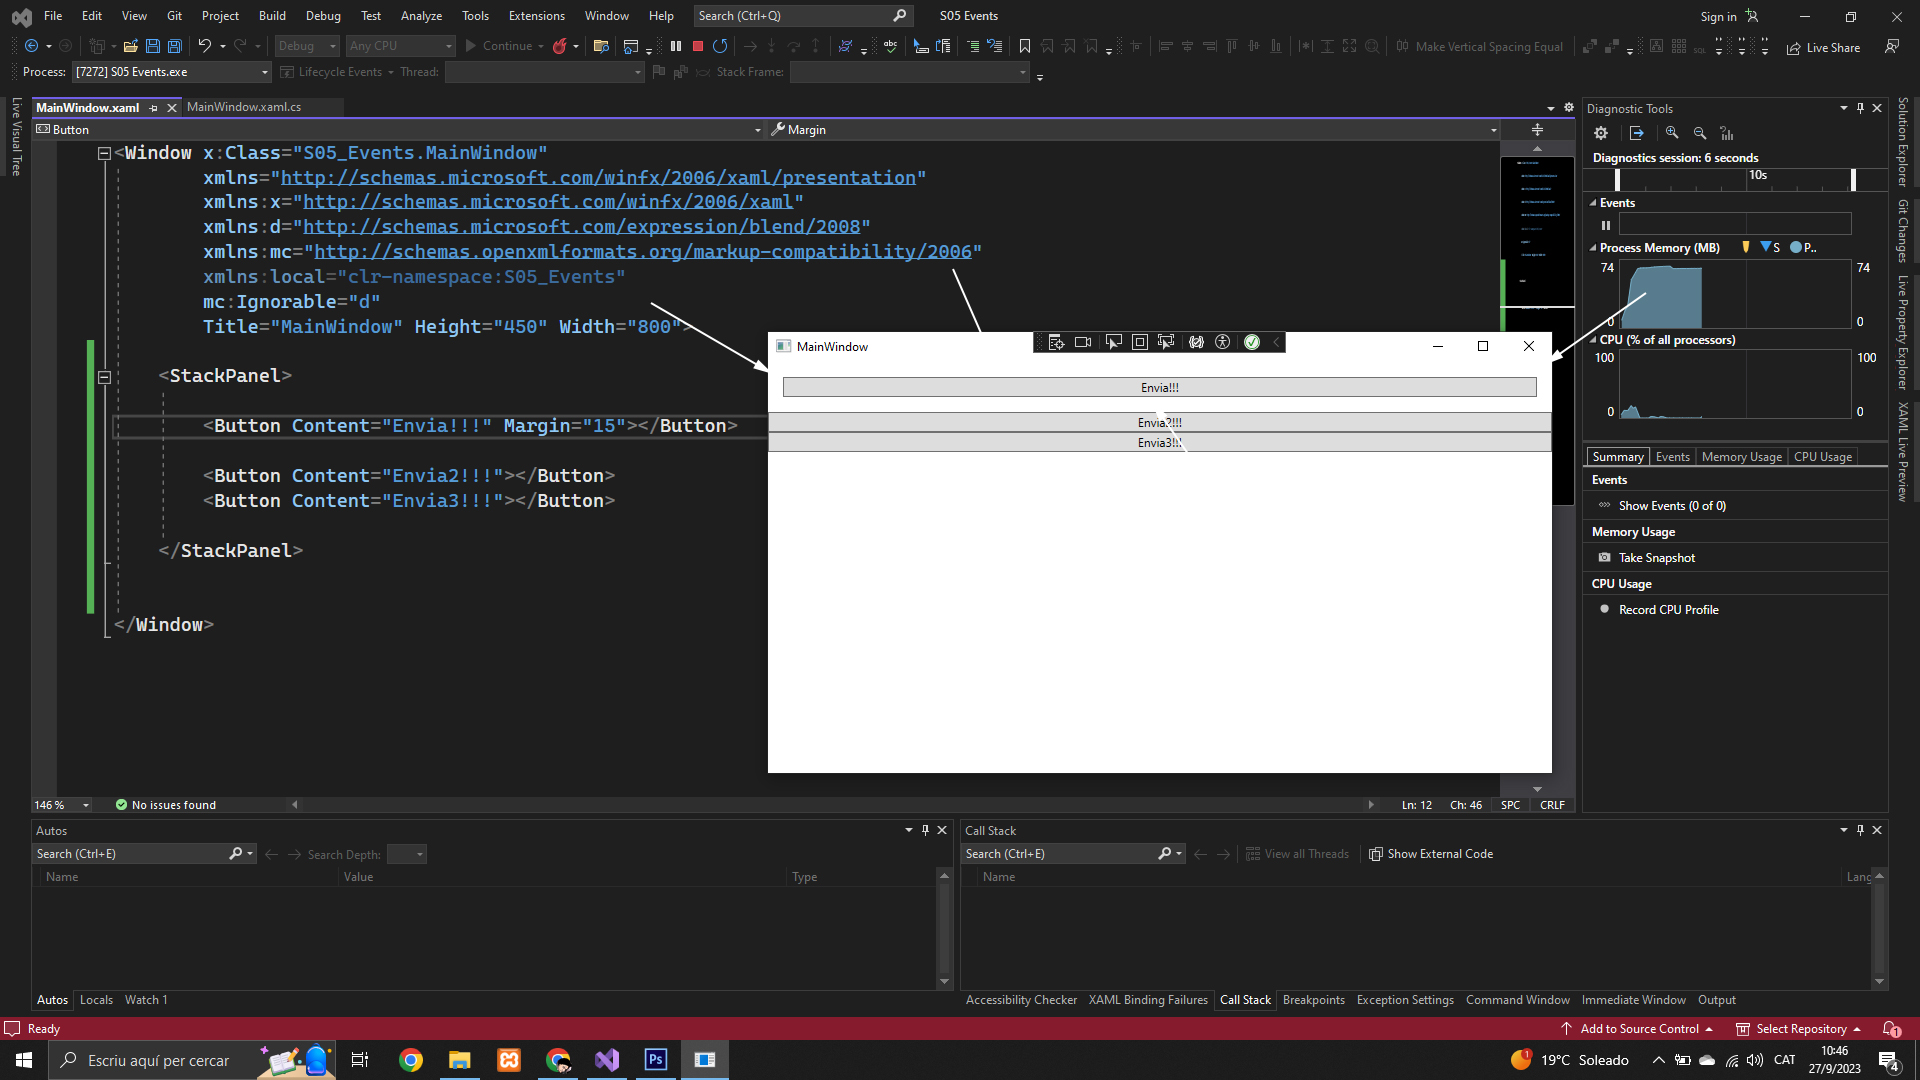Click the Envia!!! button in the running app

pyautogui.click(x=1159, y=388)
